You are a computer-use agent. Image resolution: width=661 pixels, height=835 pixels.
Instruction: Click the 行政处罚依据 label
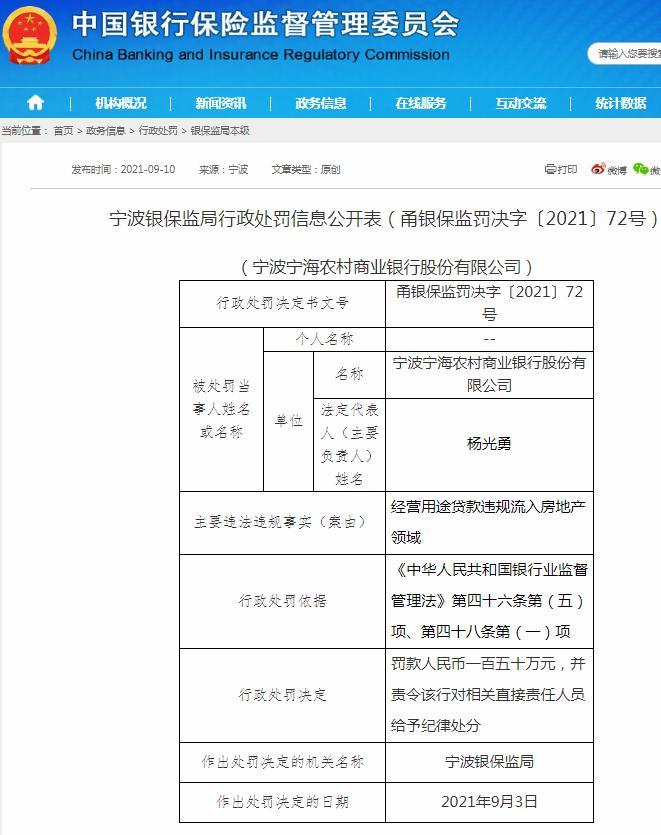[x=282, y=601]
